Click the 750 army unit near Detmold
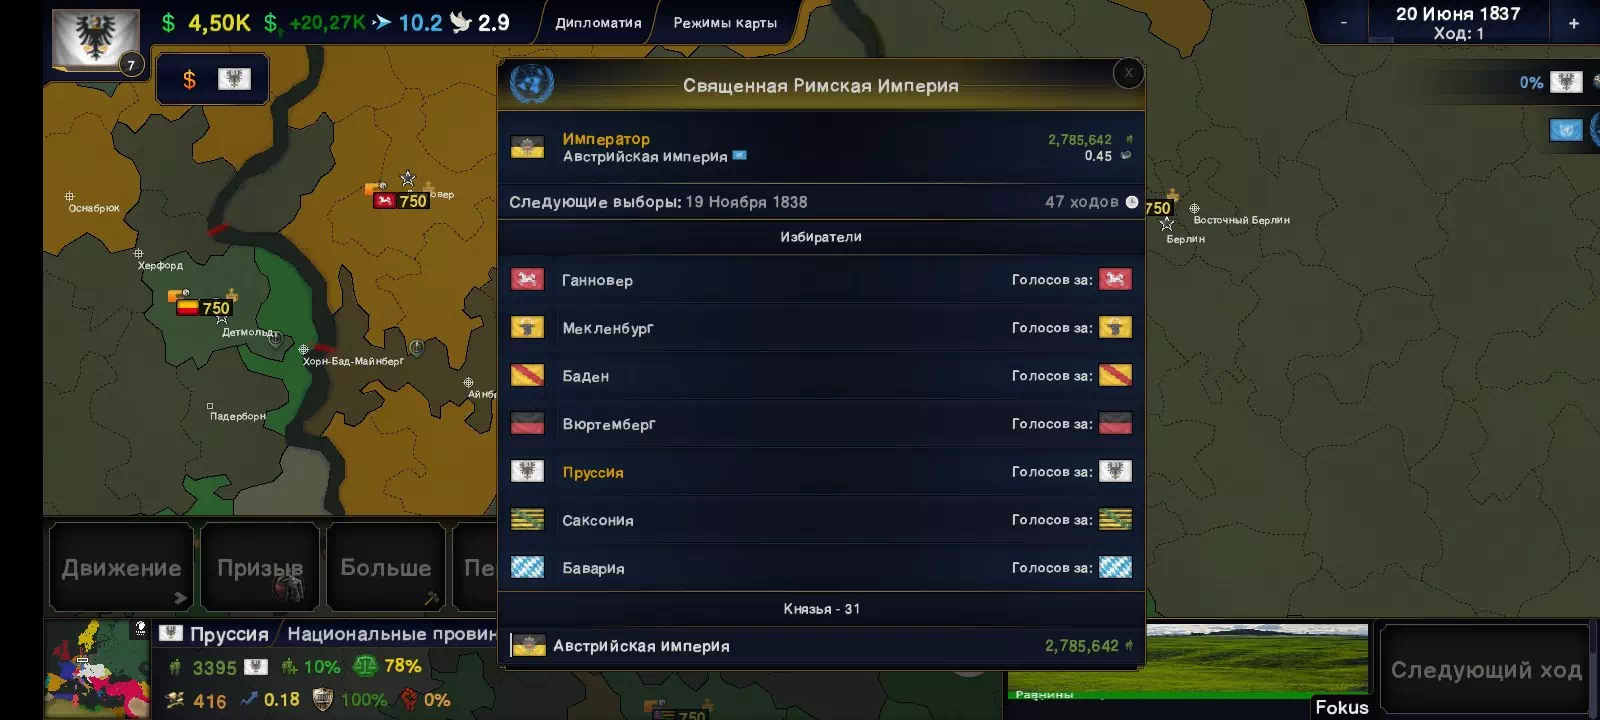 click(204, 307)
